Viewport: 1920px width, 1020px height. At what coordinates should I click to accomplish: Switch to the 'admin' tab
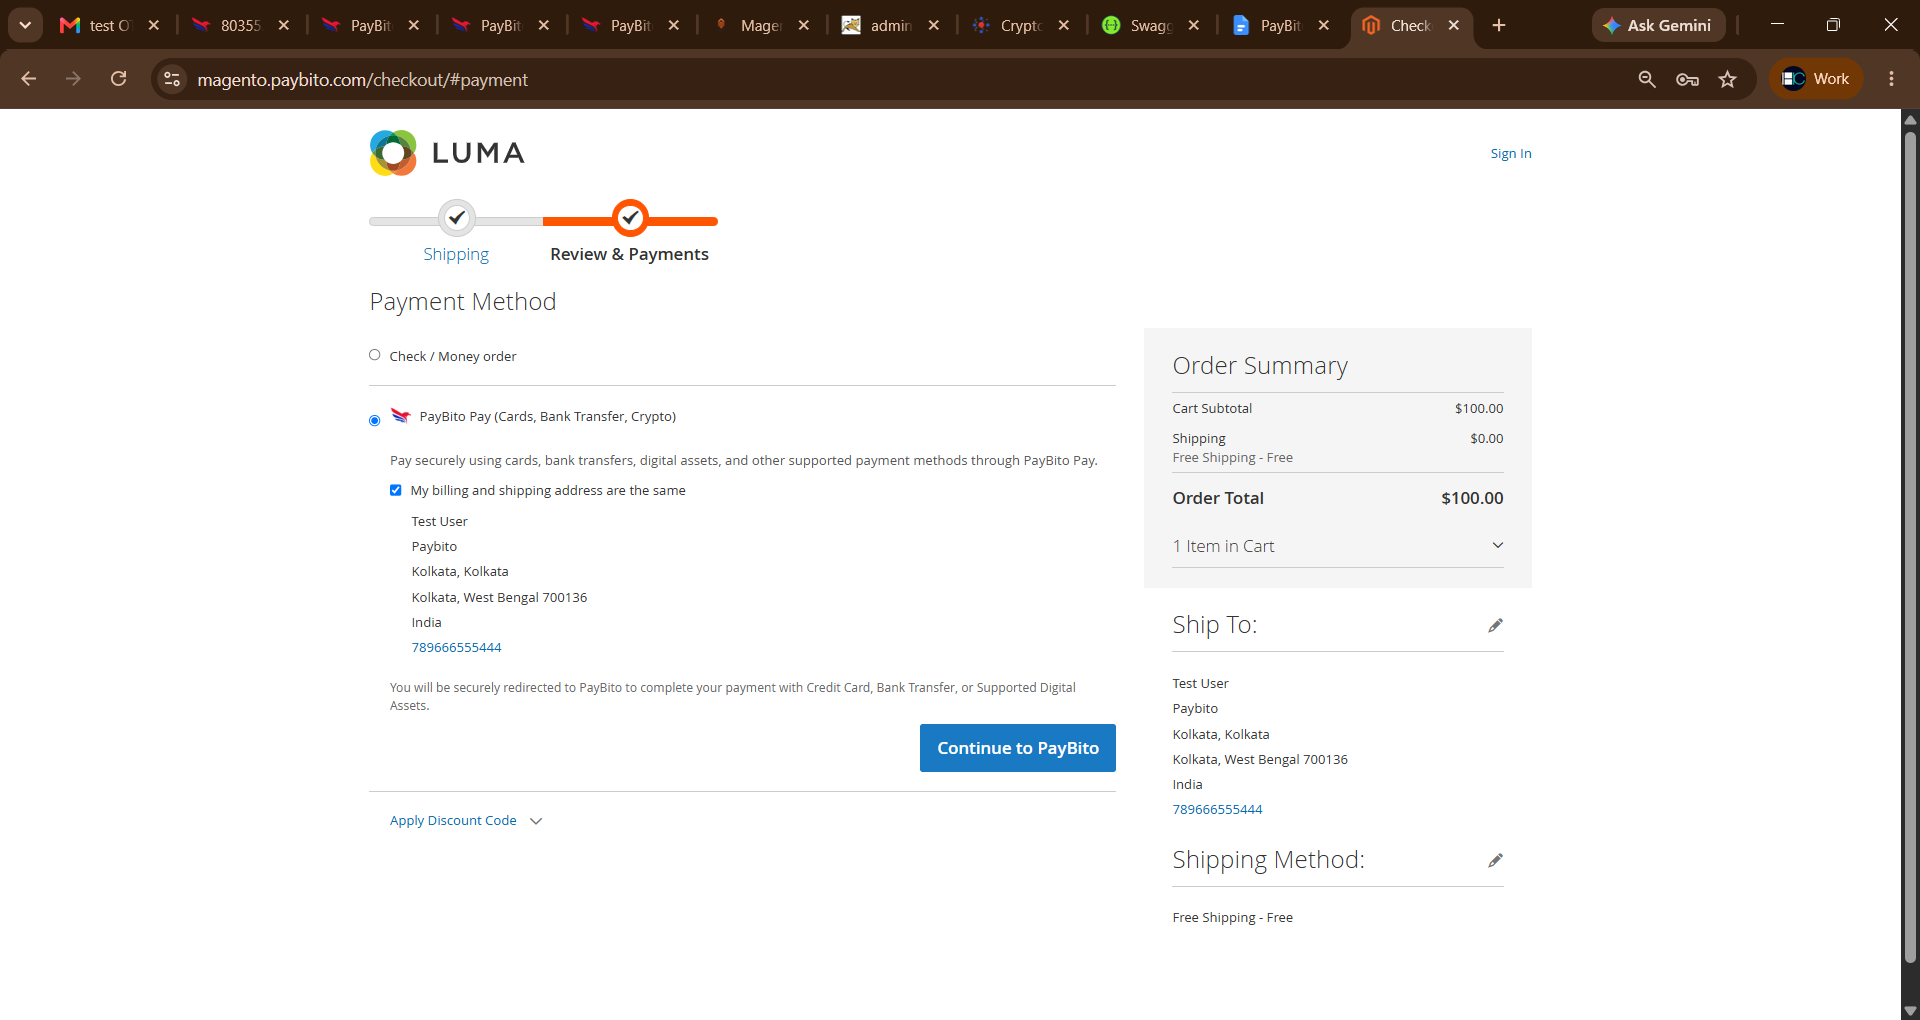click(x=891, y=25)
